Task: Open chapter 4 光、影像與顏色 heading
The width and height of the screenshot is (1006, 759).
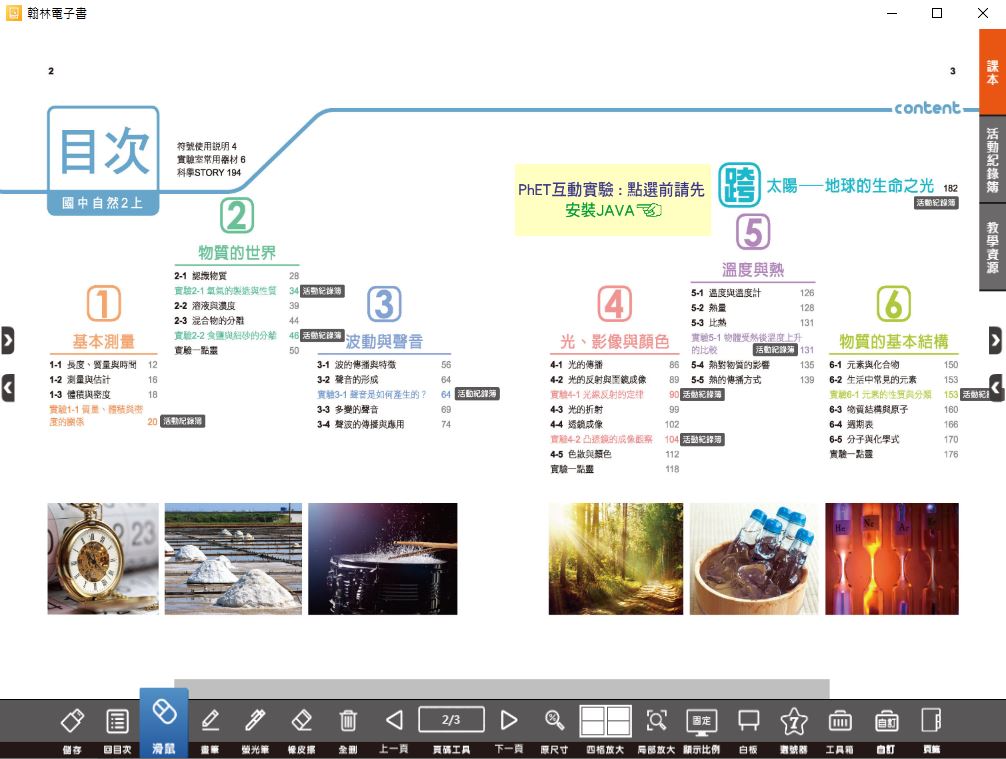Action: (x=614, y=341)
